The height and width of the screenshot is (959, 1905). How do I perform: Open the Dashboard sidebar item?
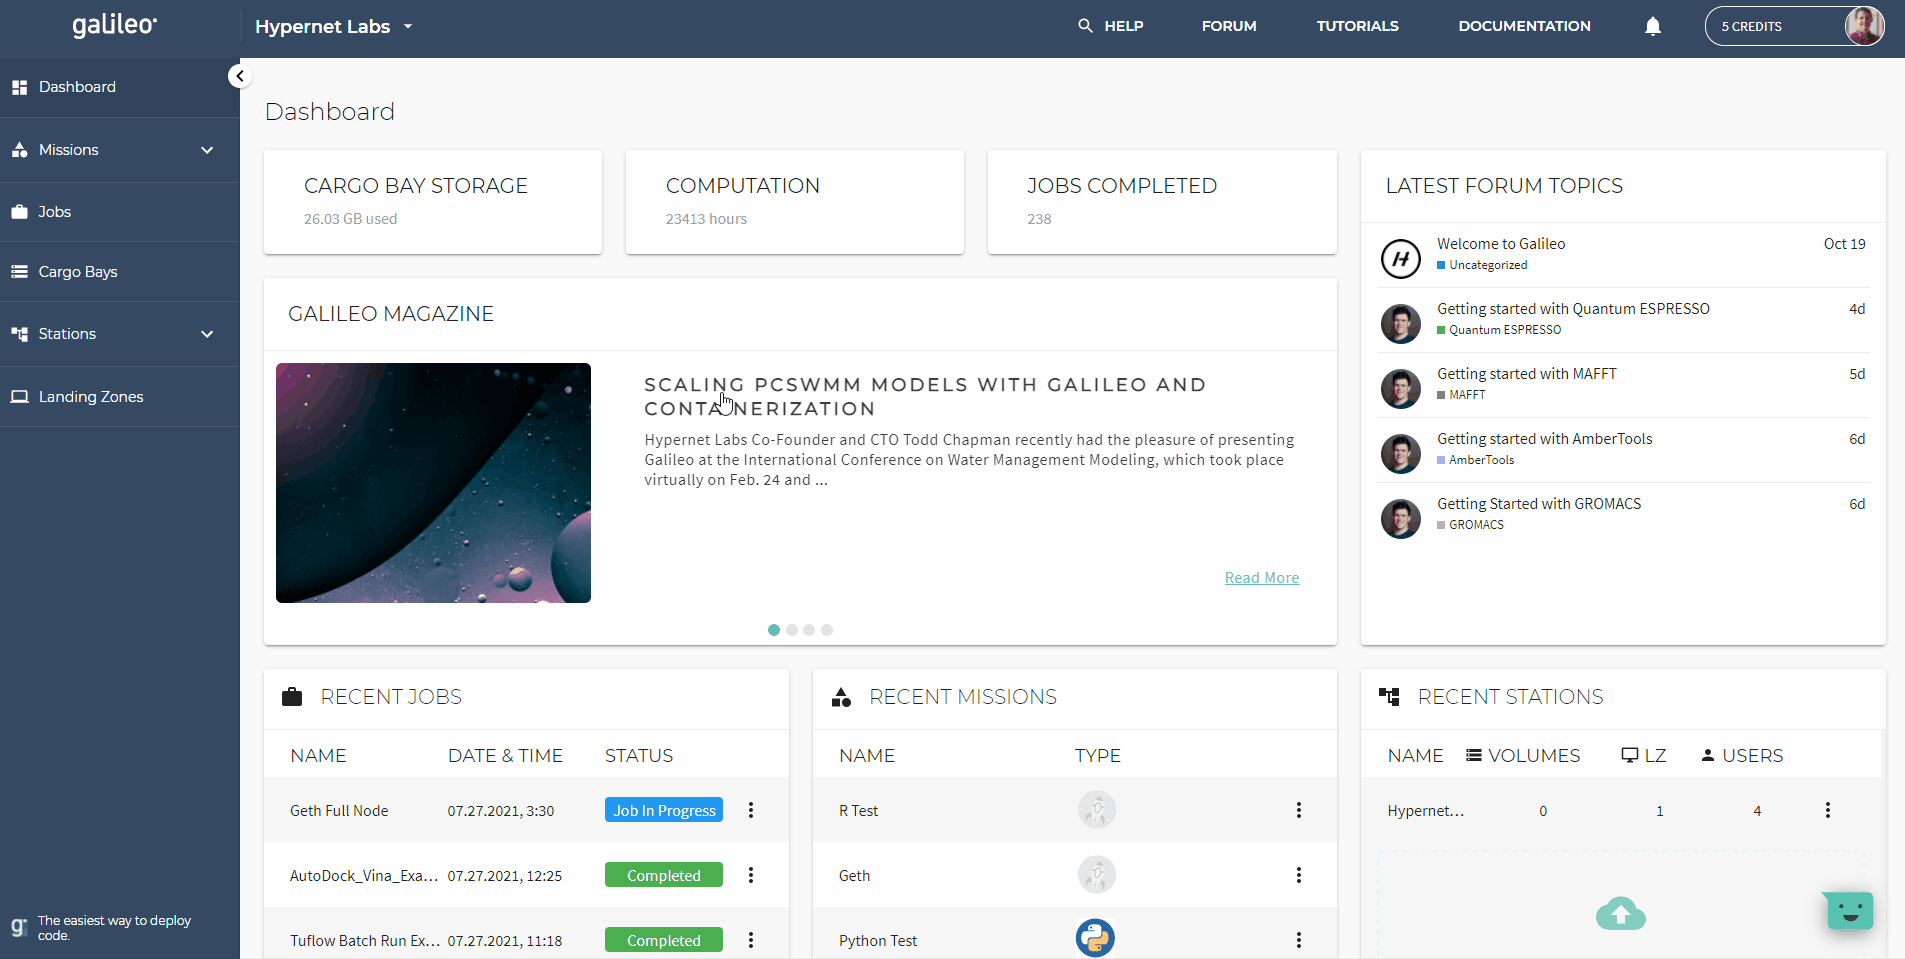(x=120, y=88)
